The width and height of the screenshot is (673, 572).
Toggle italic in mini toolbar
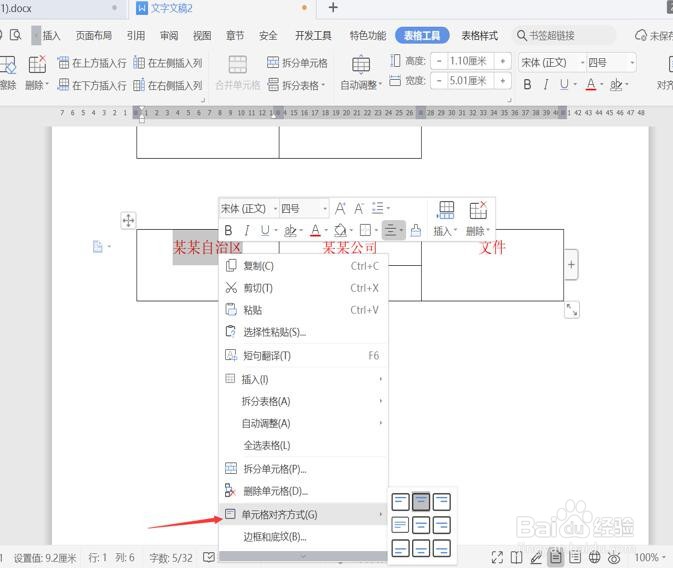pos(246,231)
